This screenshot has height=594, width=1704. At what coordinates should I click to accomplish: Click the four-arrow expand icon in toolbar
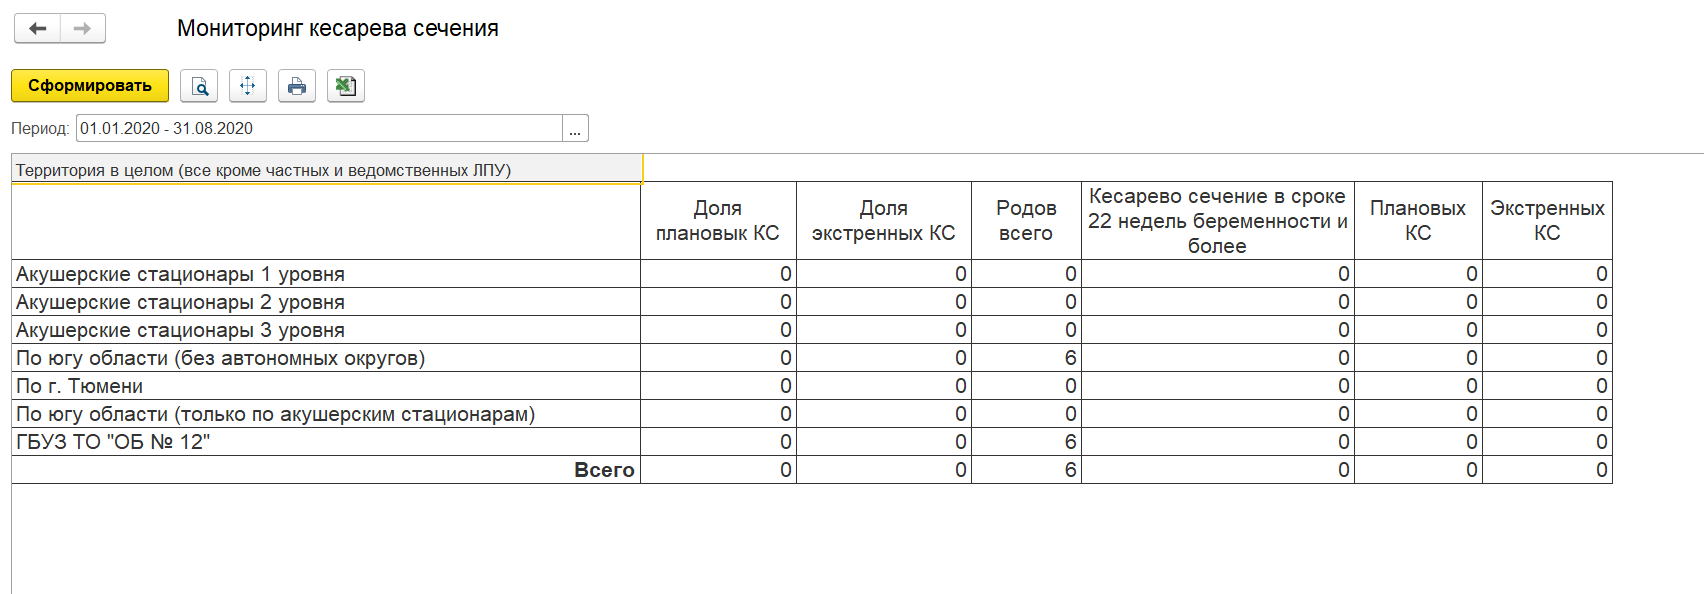(248, 86)
